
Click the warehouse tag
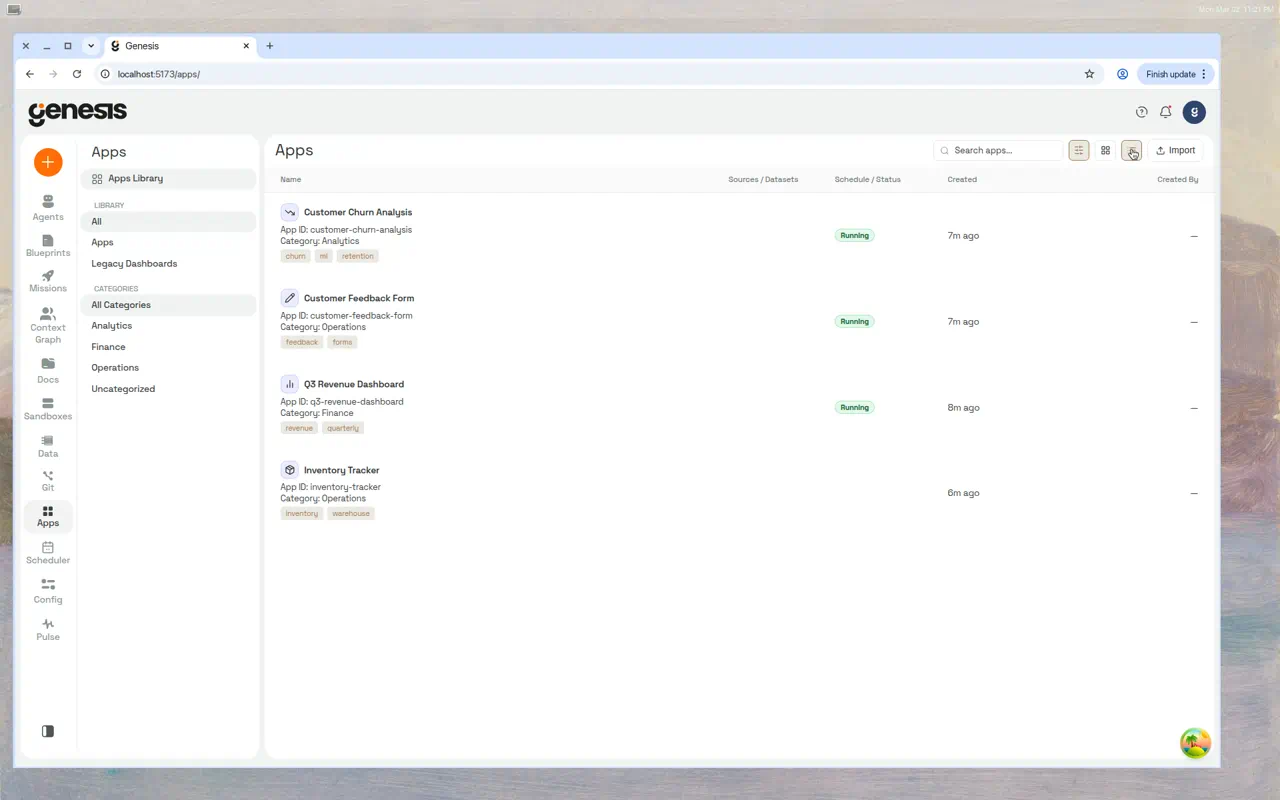point(351,514)
